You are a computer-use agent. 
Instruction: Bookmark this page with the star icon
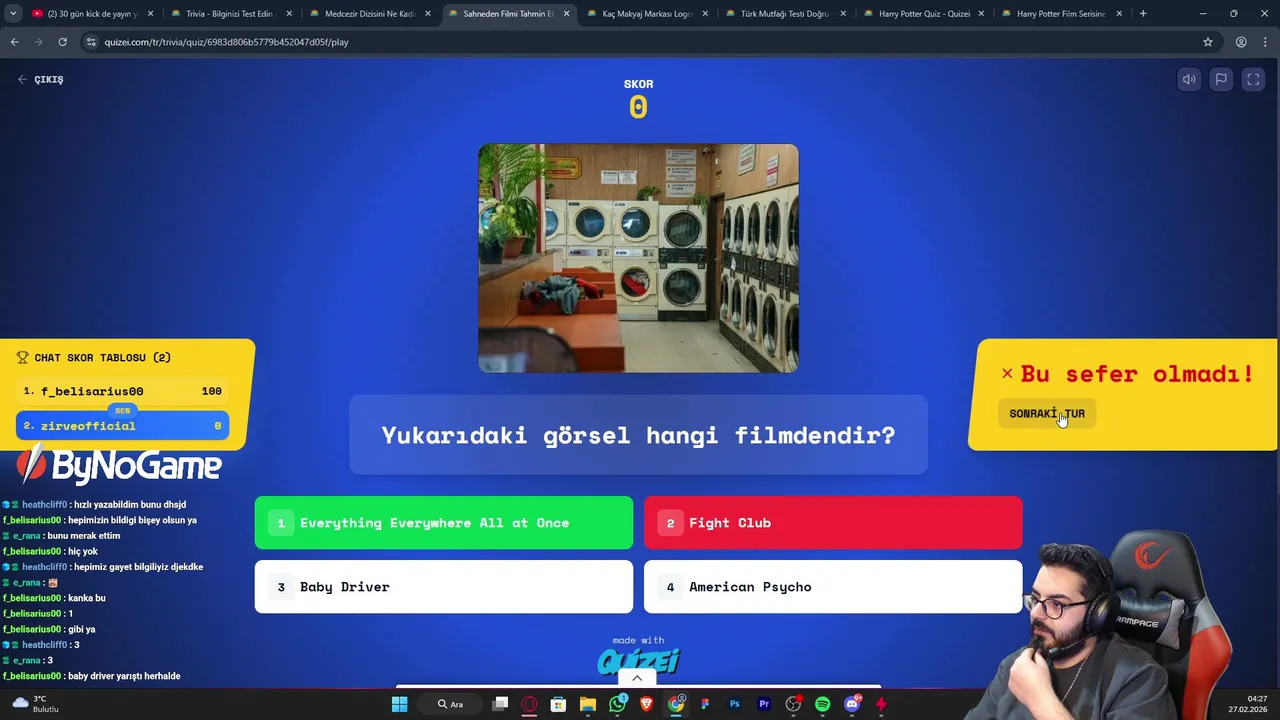click(x=1208, y=42)
